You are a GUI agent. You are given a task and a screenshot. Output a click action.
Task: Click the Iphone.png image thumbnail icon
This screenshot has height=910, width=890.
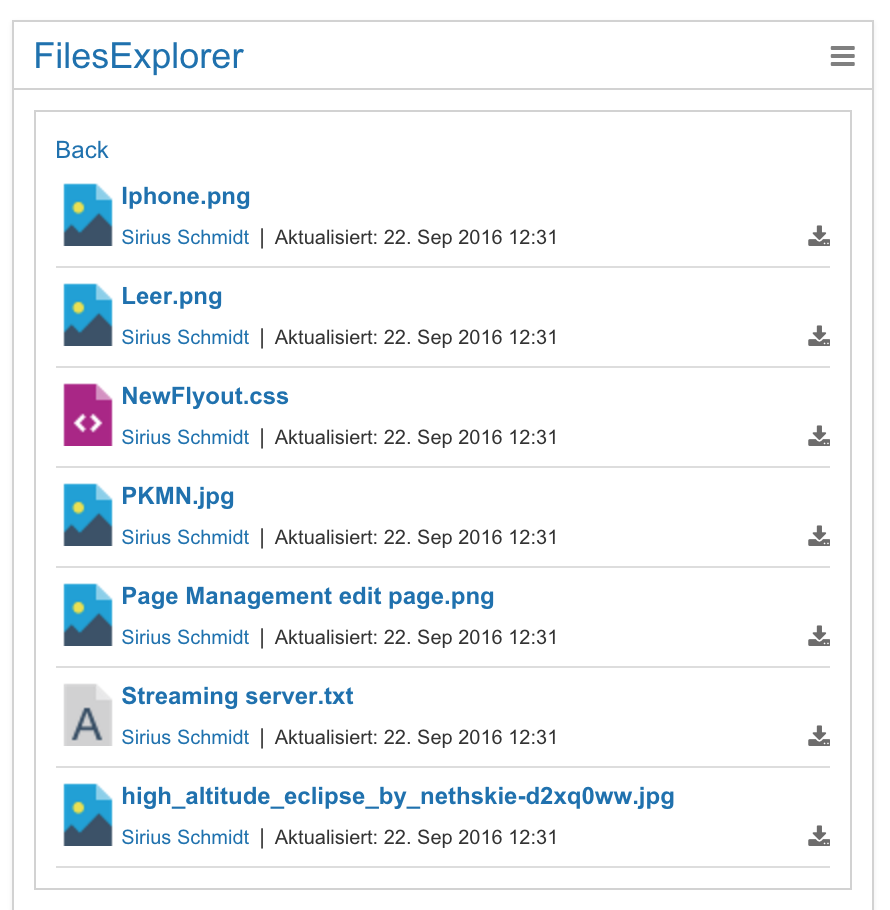pyautogui.click(x=87, y=215)
